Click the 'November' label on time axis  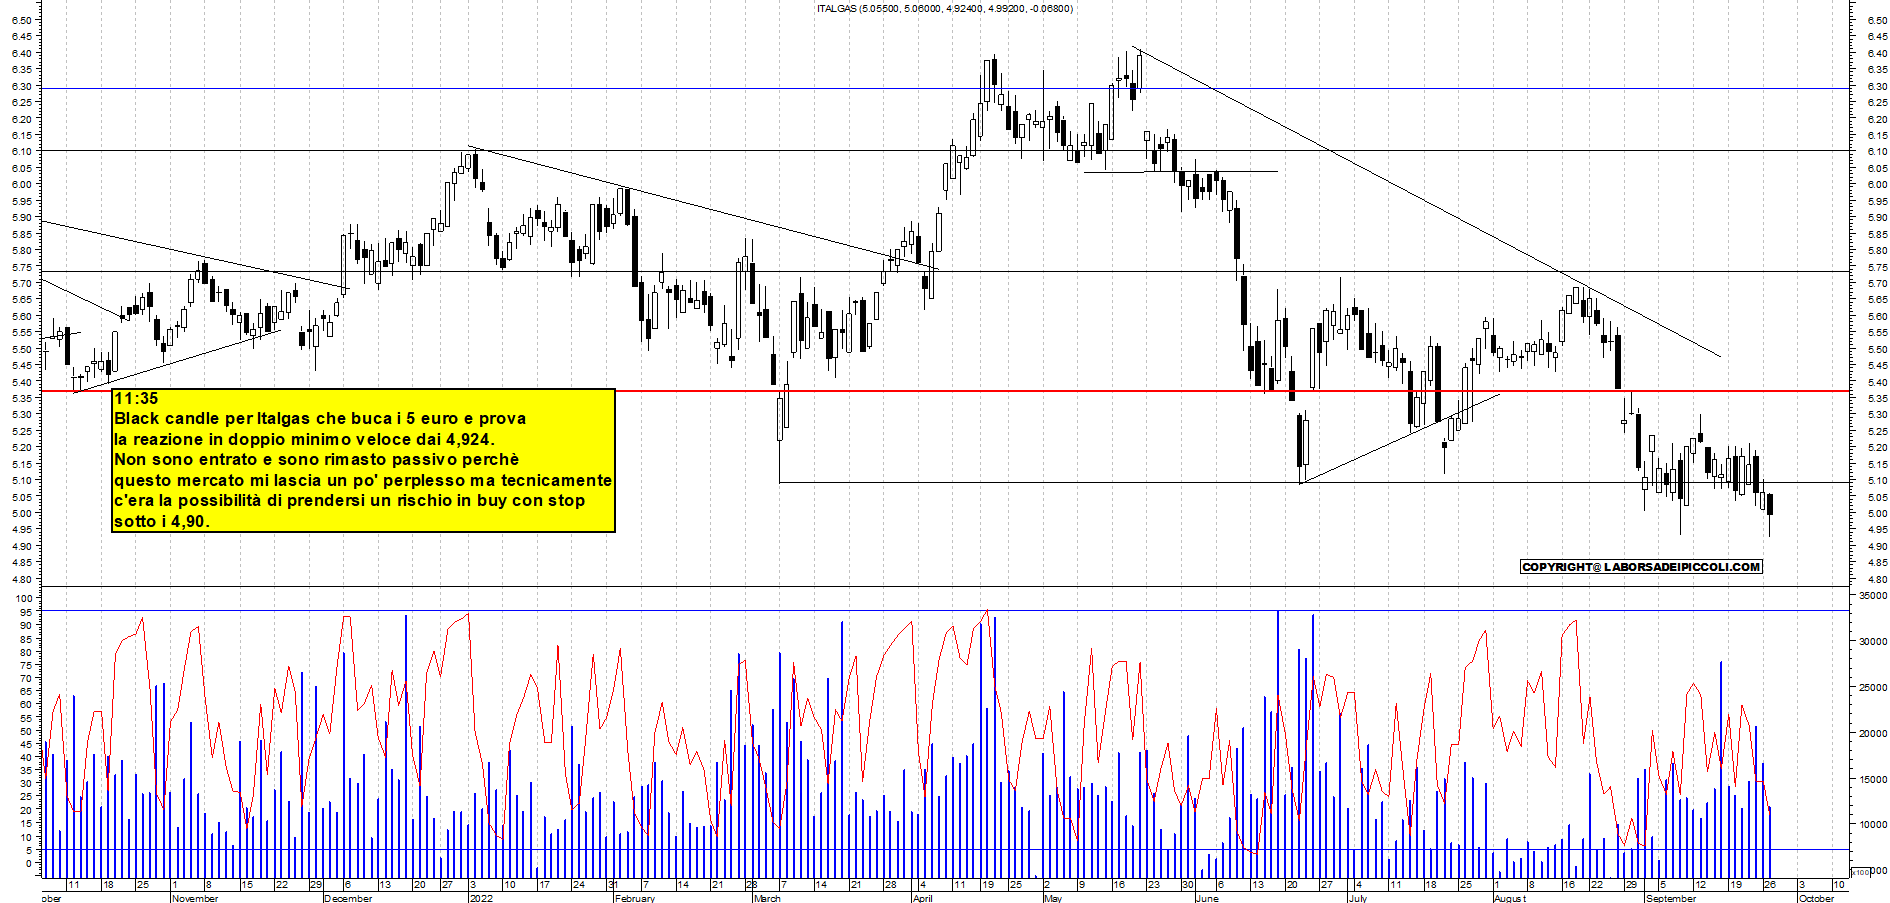(x=195, y=898)
